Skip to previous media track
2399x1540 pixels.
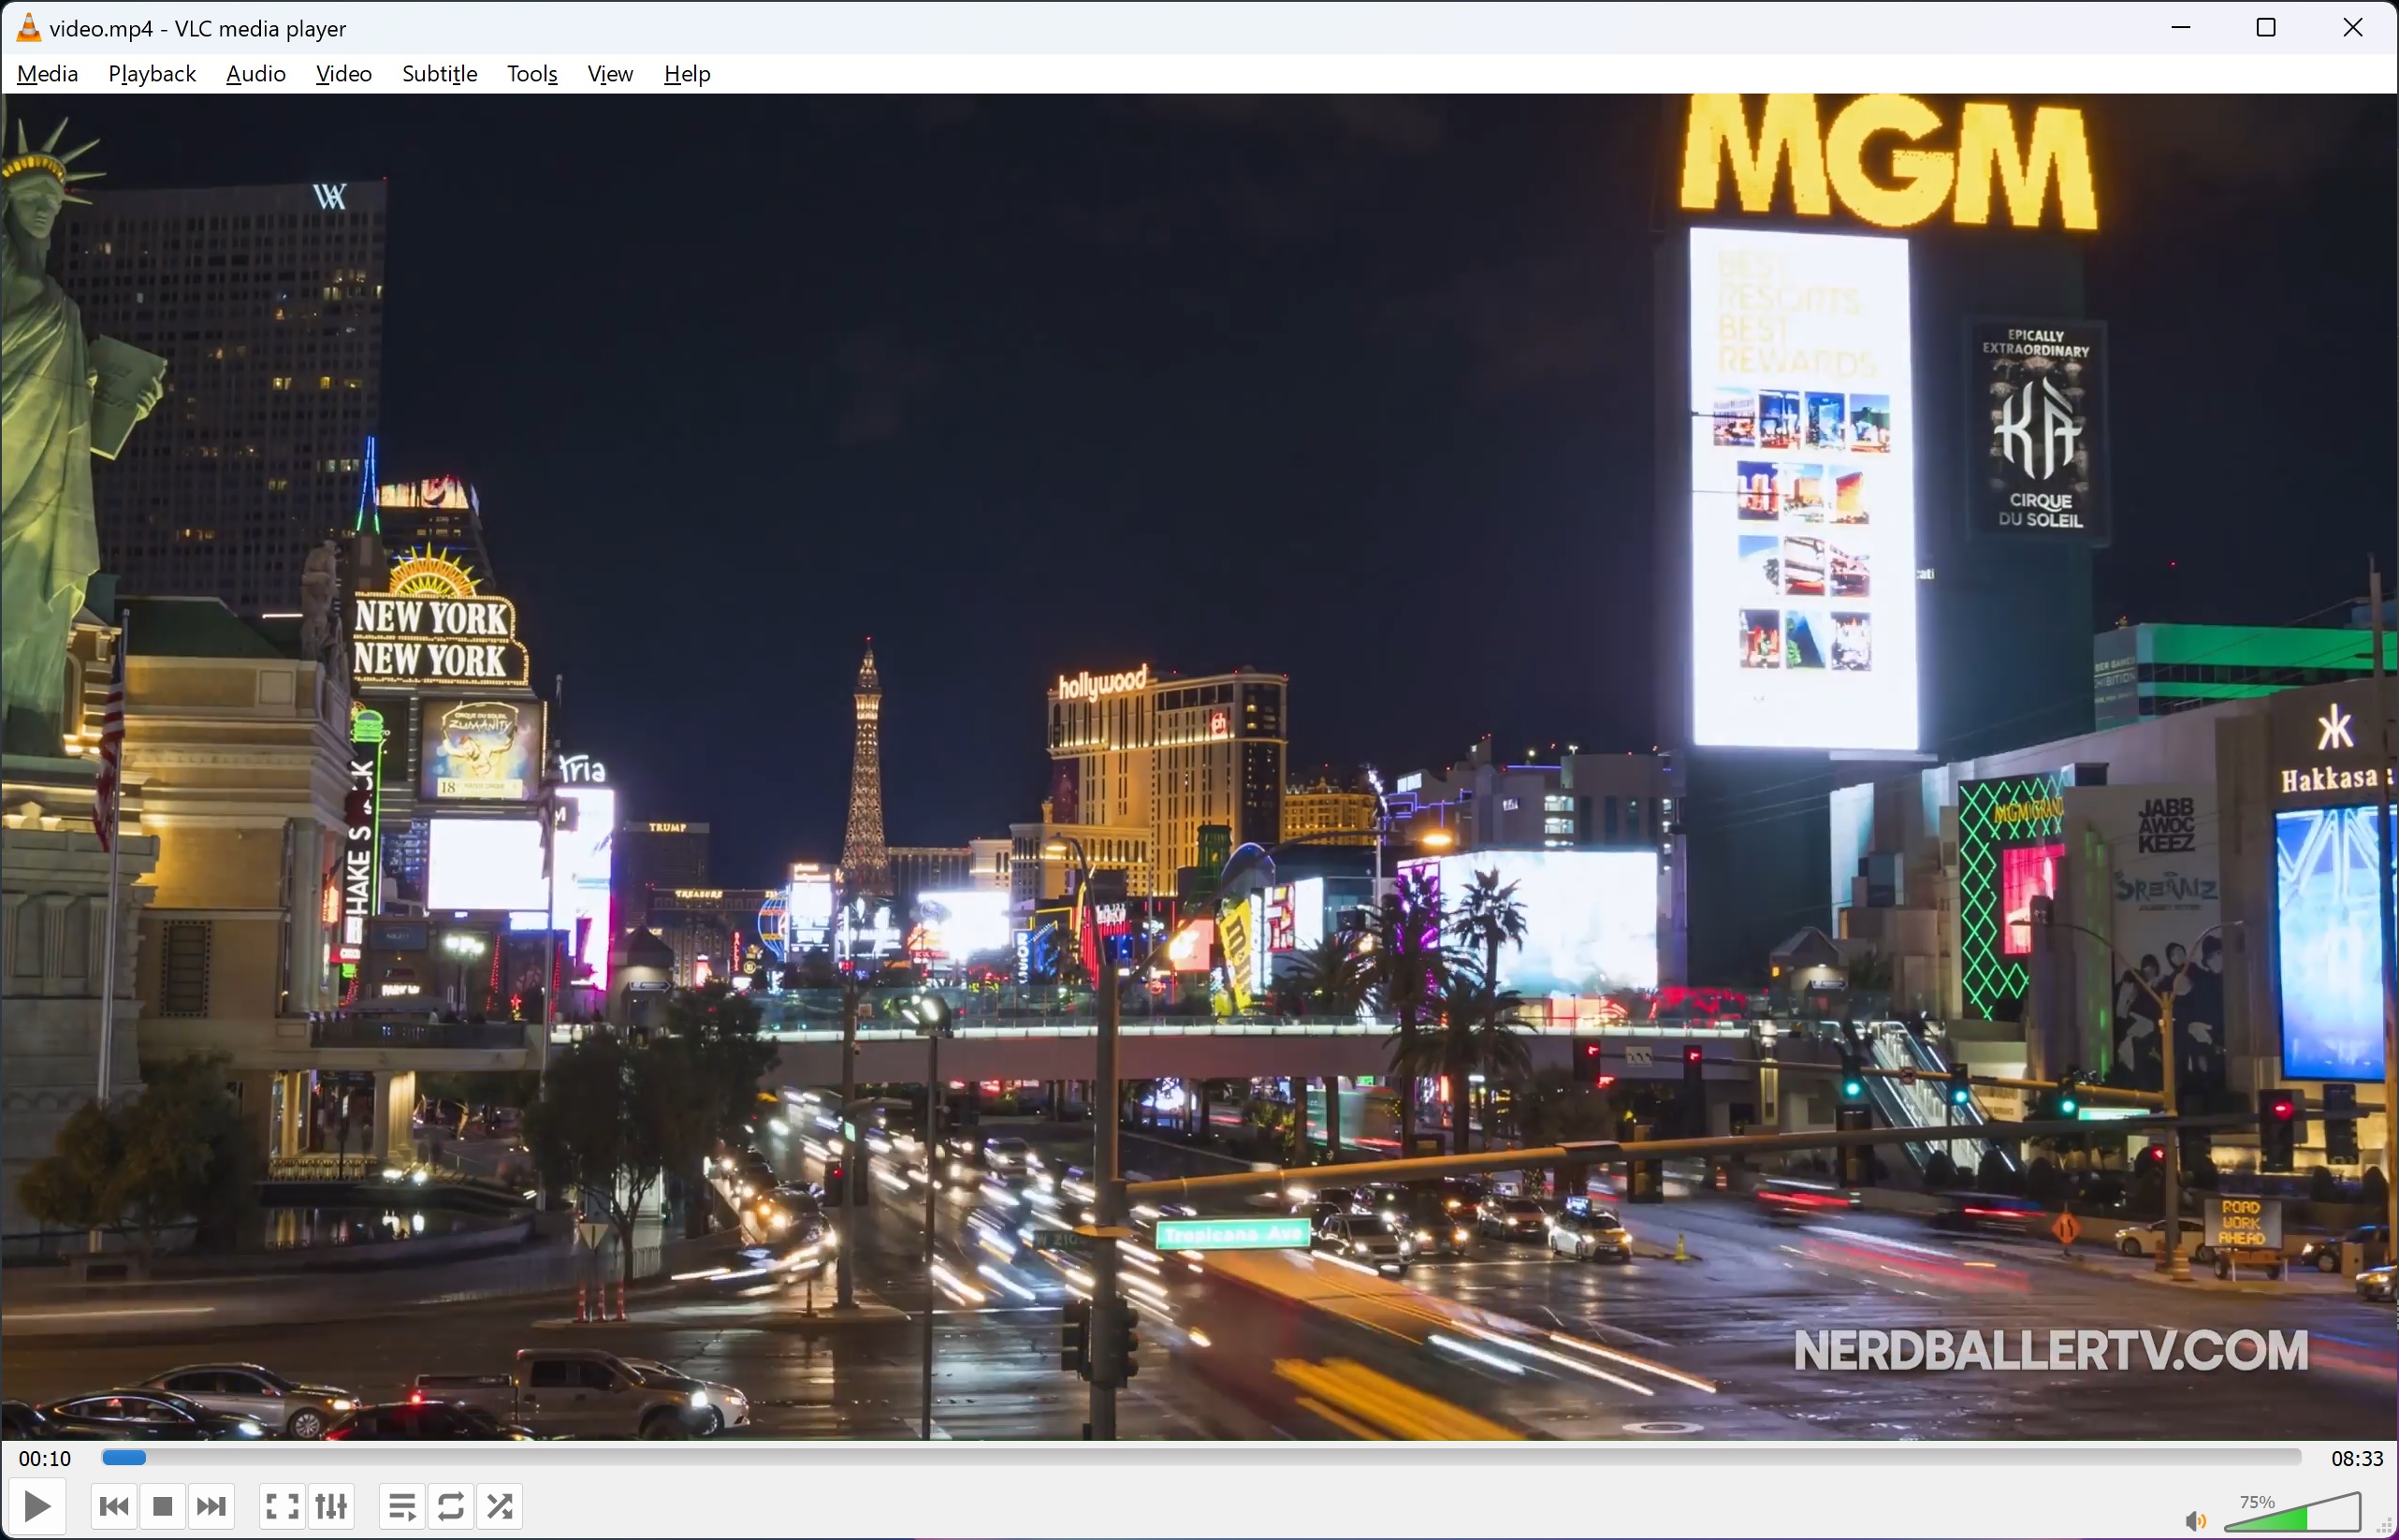pyautogui.click(x=114, y=1506)
